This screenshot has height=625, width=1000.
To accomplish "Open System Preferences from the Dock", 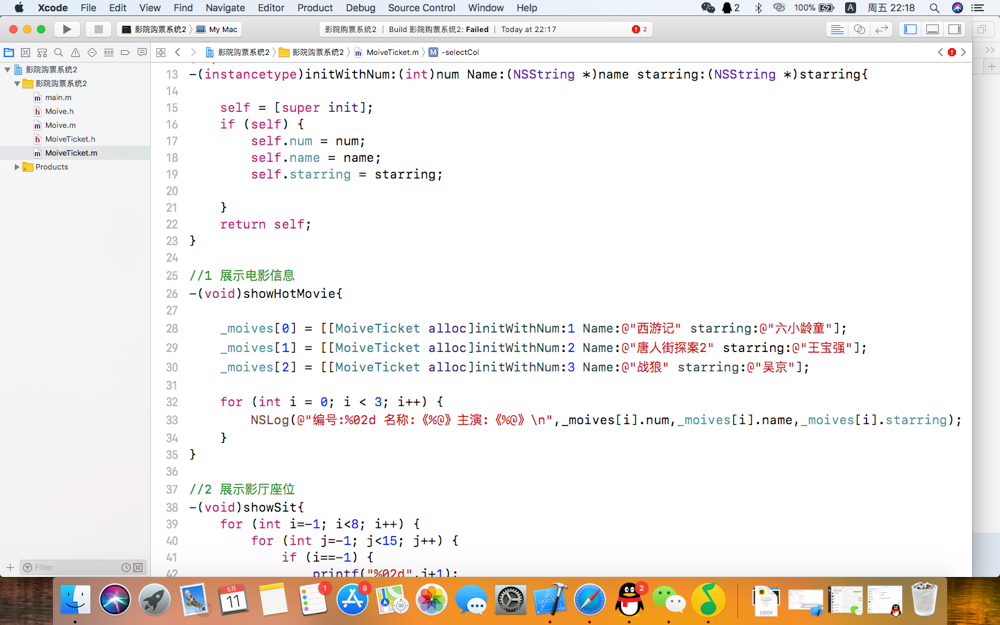I will [x=510, y=600].
